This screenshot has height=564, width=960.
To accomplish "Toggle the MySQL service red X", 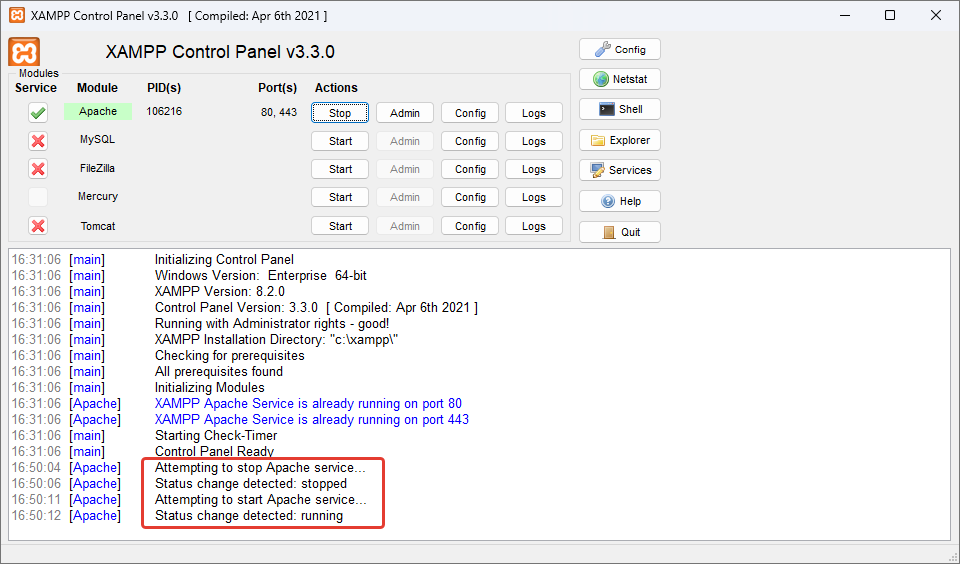I will pyautogui.click(x=38, y=141).
